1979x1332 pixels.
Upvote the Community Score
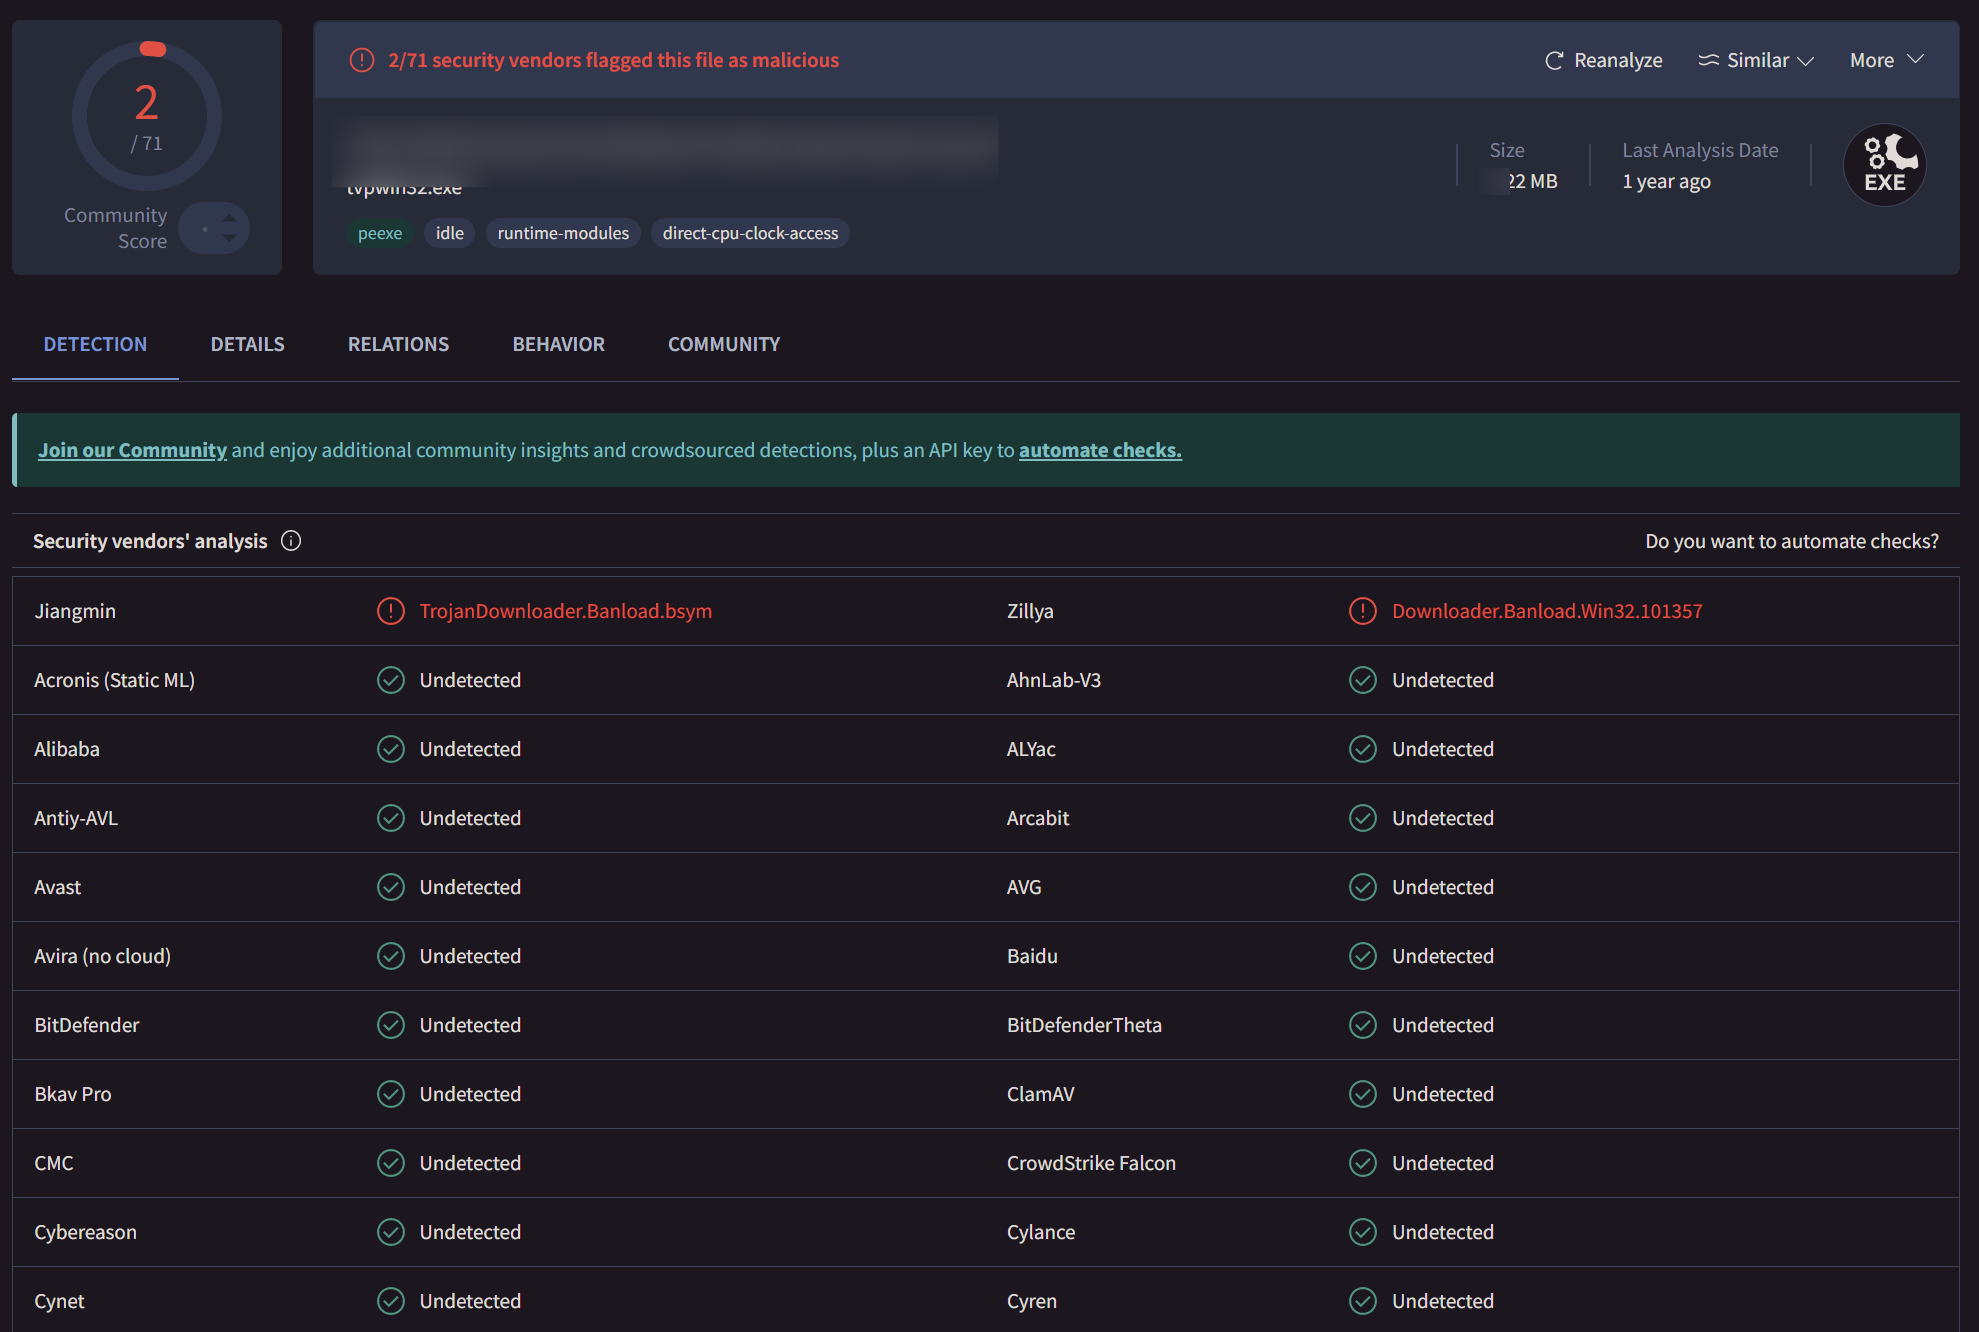point(229,219)
